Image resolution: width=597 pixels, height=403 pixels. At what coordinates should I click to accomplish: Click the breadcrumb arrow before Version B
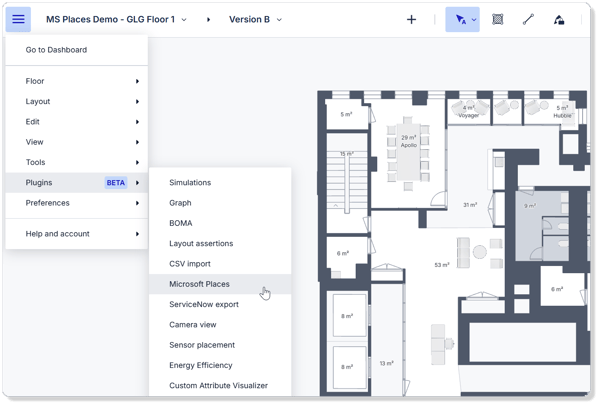(208, 19)
